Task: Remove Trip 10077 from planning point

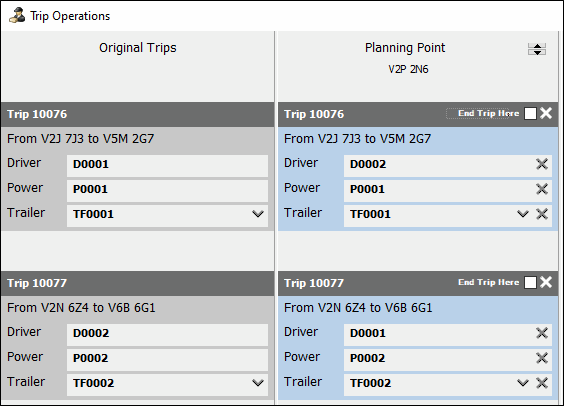Action: coord(546,282)
